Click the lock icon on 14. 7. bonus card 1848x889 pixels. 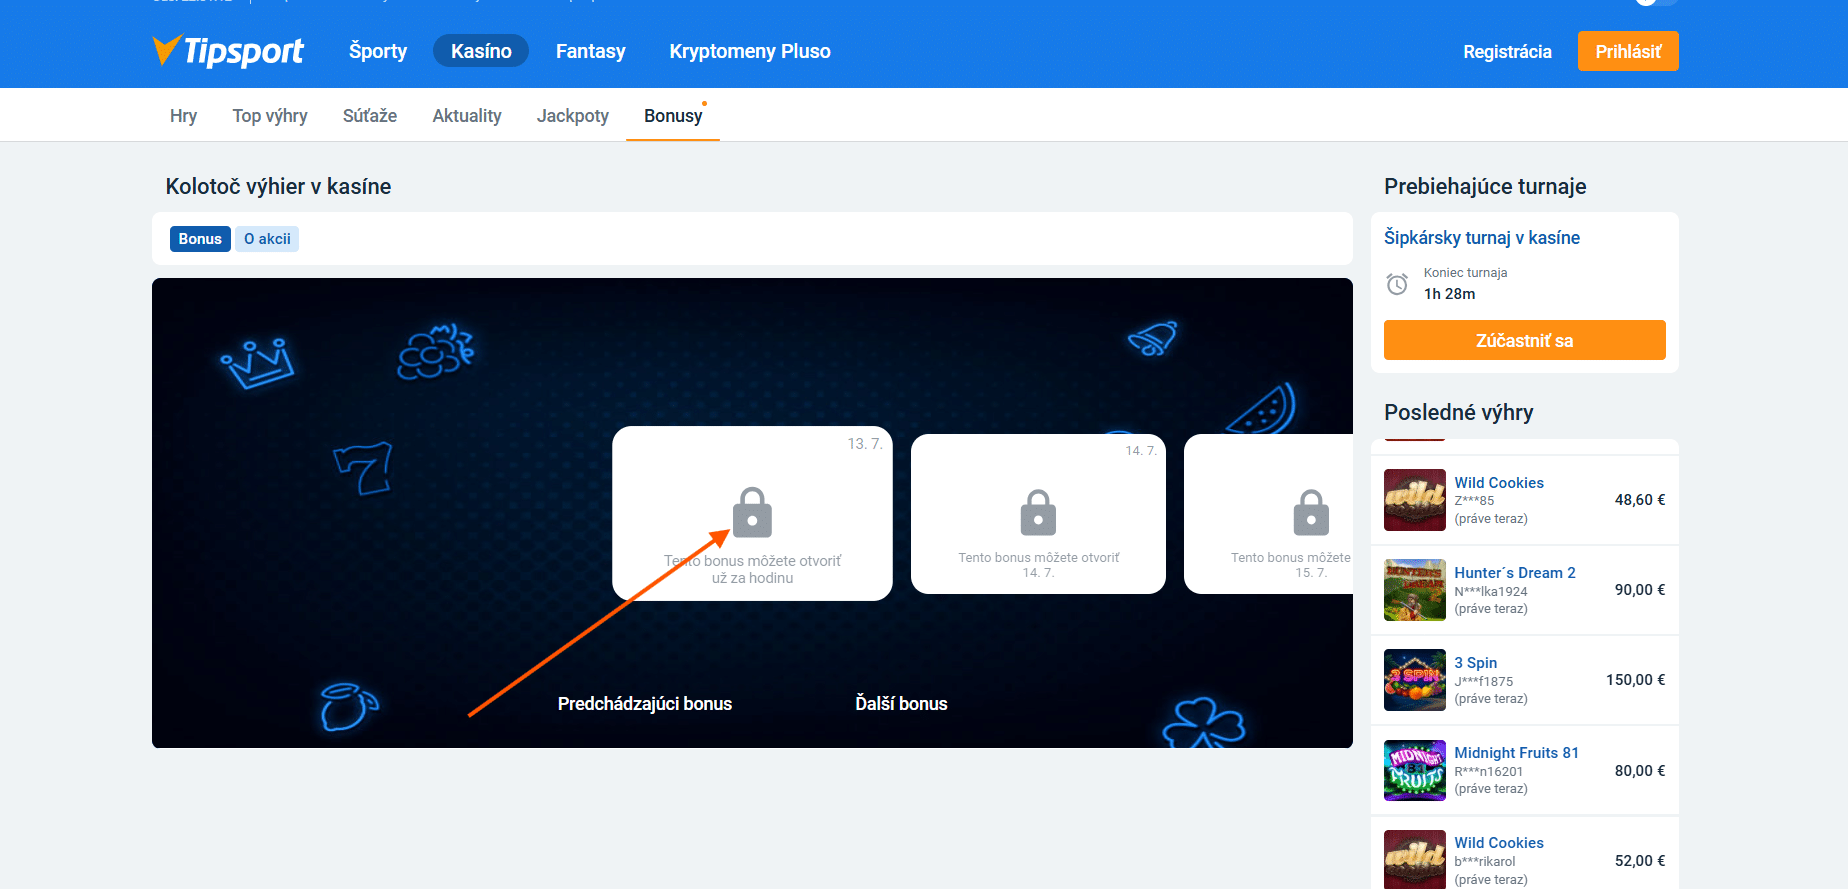1038,512
